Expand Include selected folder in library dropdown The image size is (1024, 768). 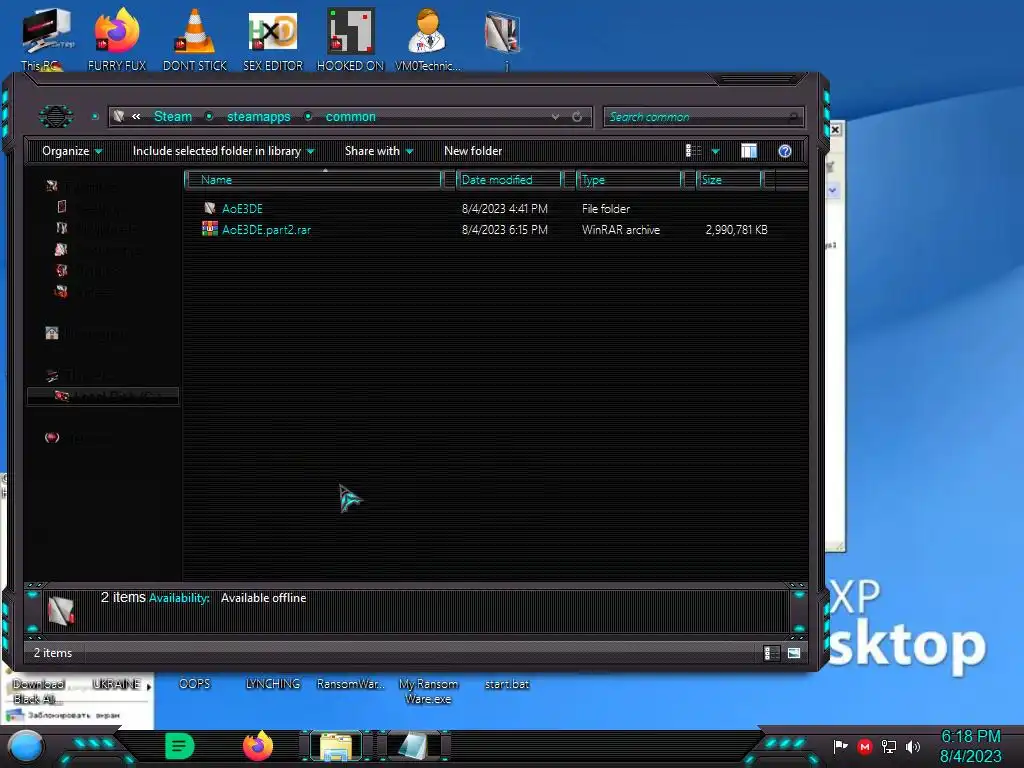pyautogui.click(x=223, y=151)
